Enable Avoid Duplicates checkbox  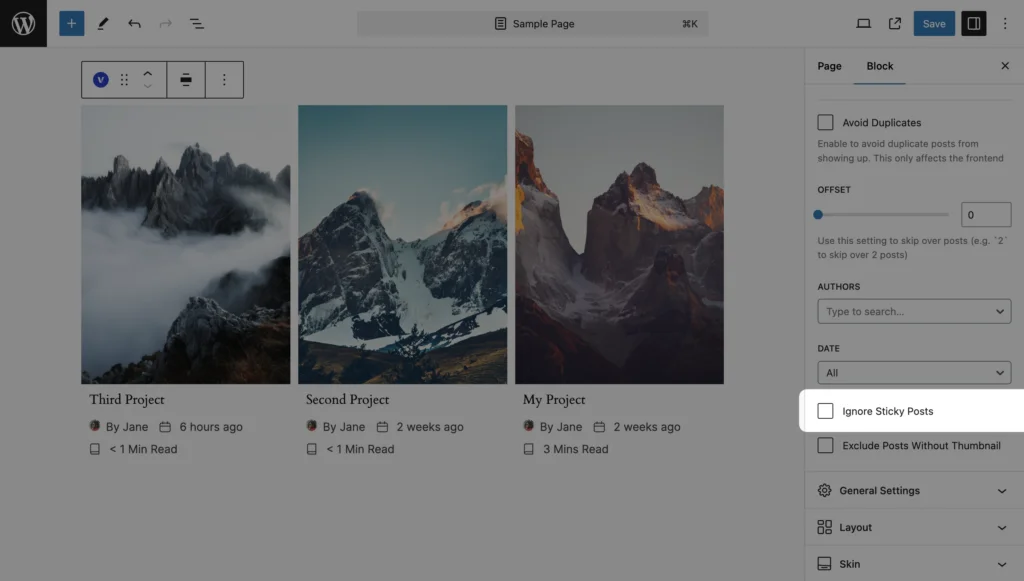coord(825,122)
